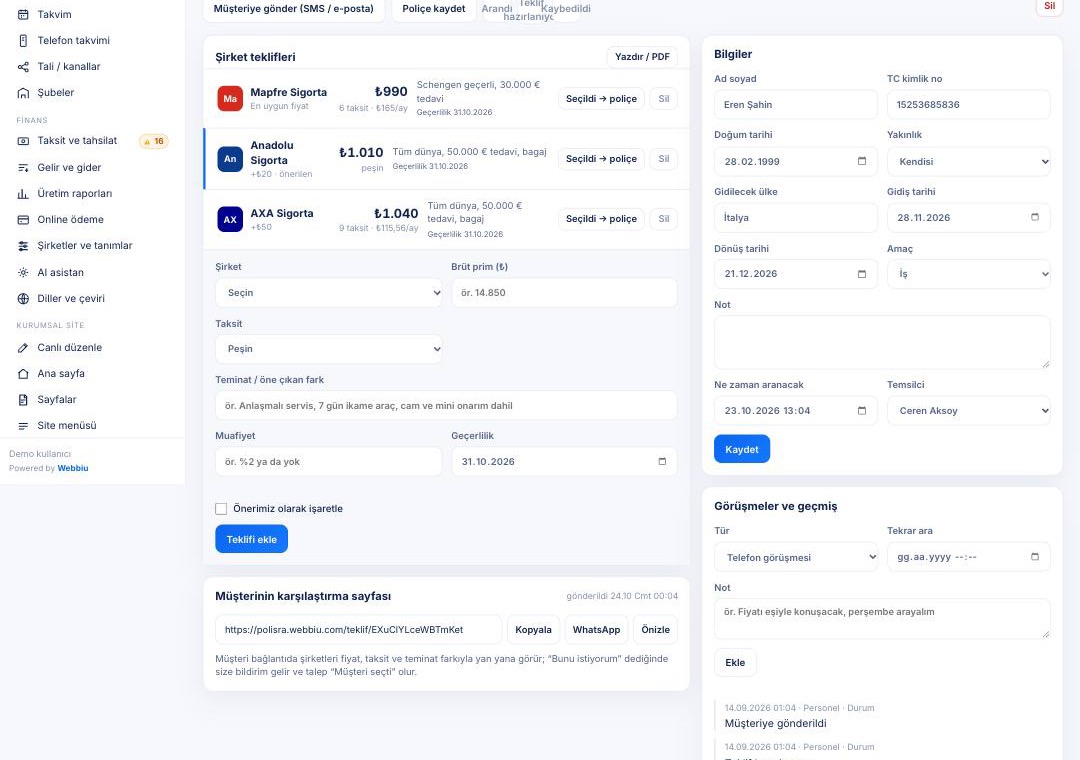
Task: Expand the Şirket dropdown
Action: [x=329, y=293]
